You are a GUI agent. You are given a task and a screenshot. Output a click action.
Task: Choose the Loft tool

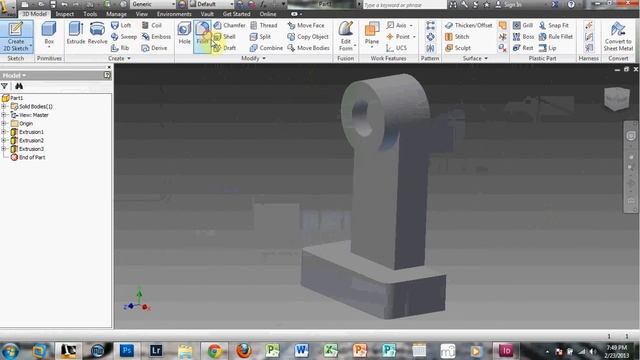click(x=121, y=25)
